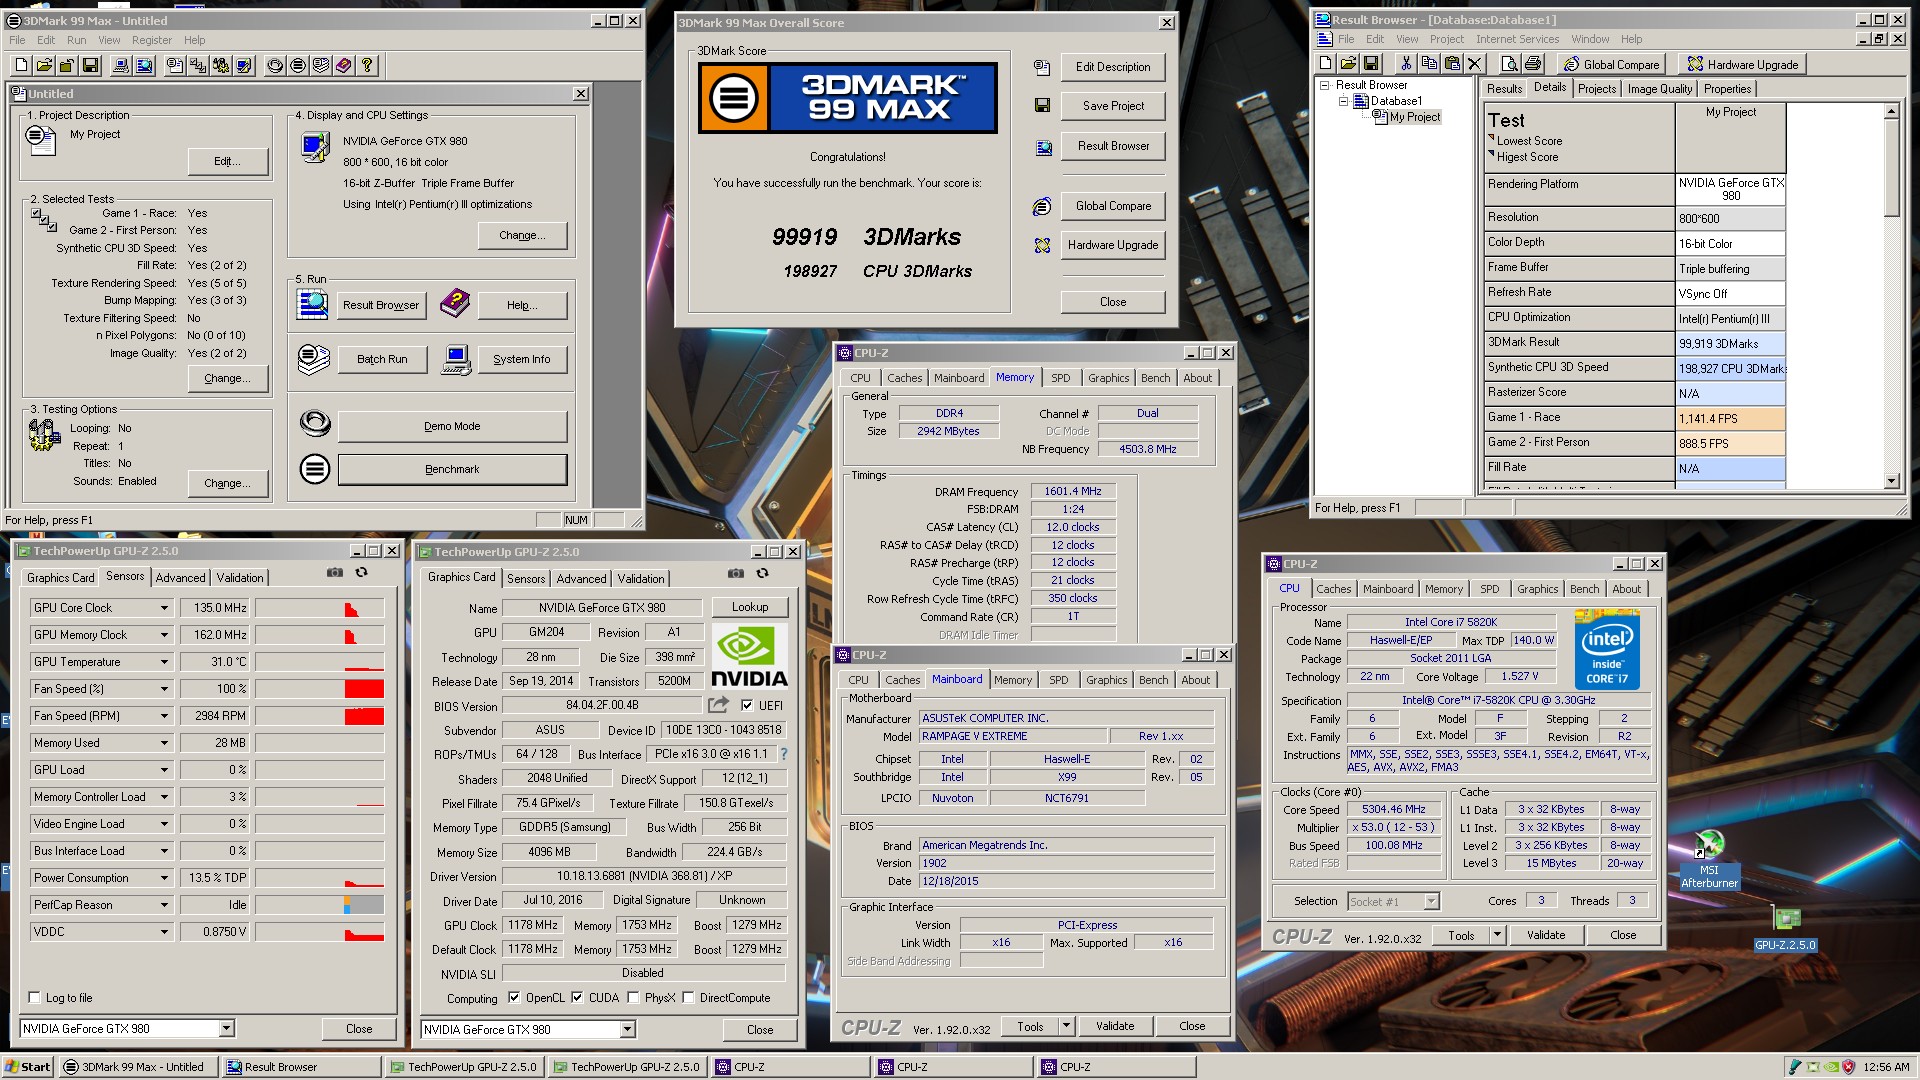This screenshot has width=1920, height=1080.
Task: Open Internet Services menu in Result Browser
Action: (x=1517, y=39)
